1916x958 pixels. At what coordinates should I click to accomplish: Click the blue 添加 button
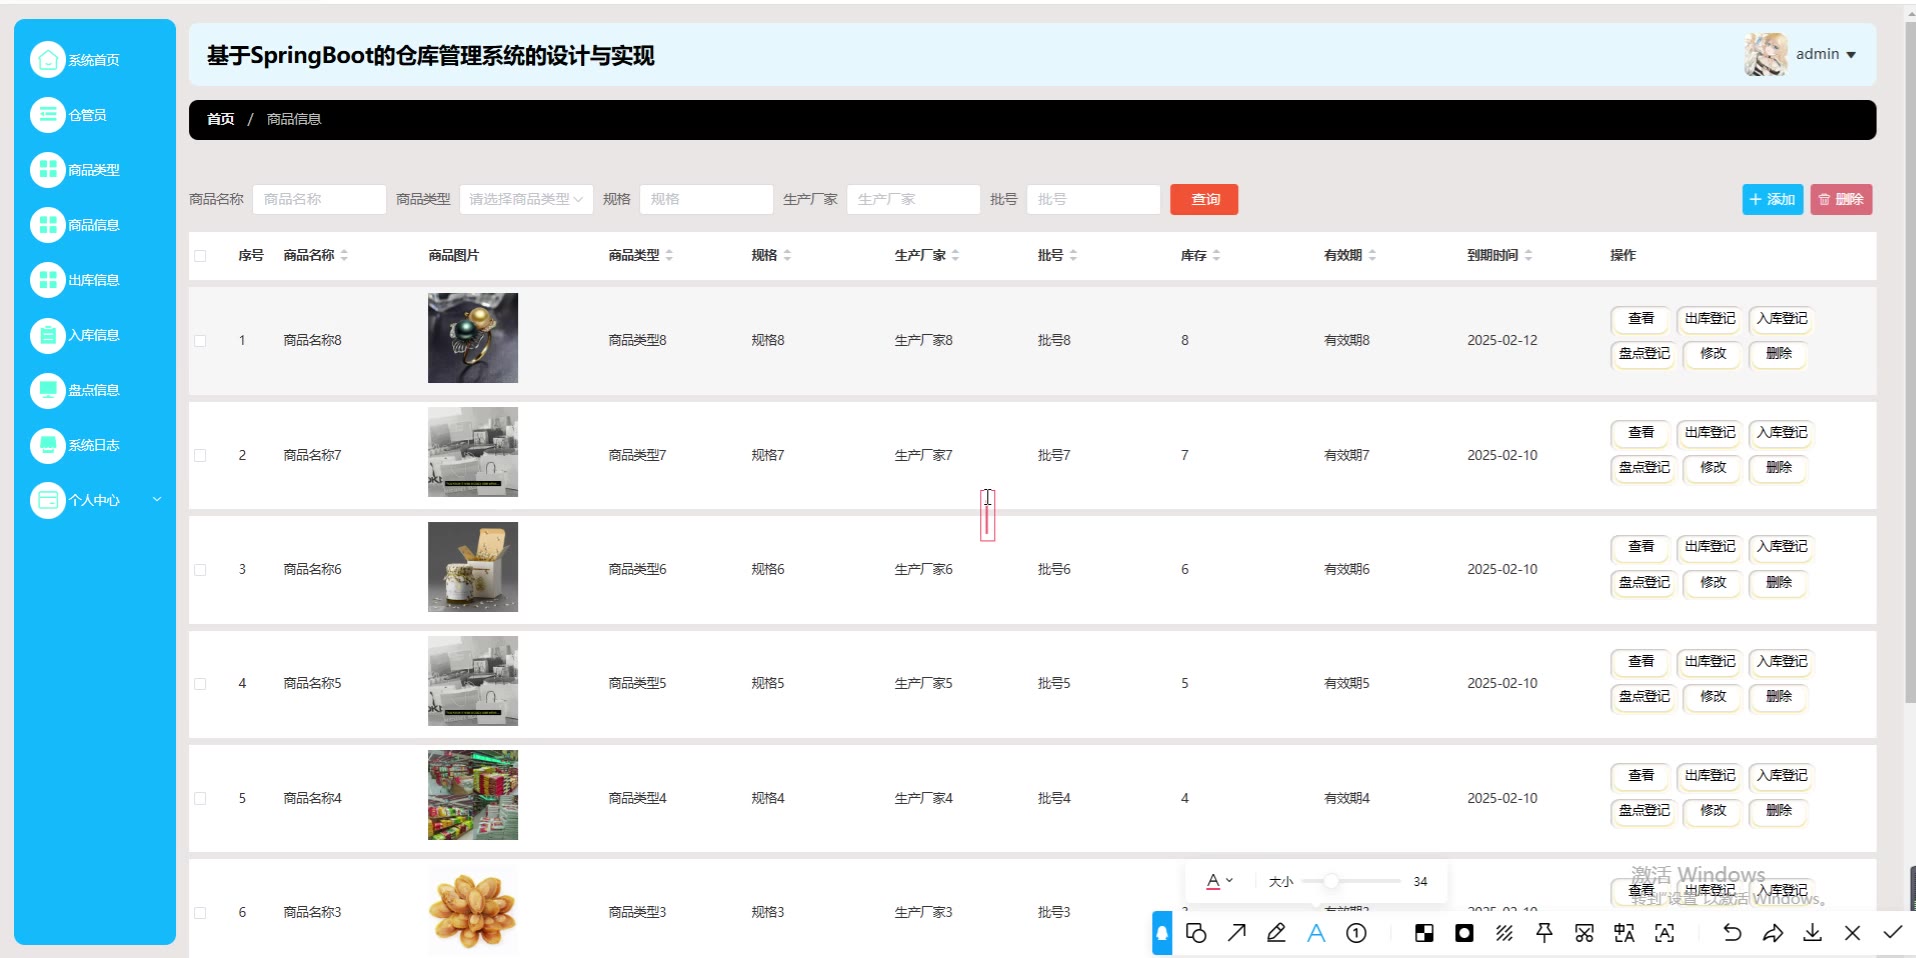1772,199
